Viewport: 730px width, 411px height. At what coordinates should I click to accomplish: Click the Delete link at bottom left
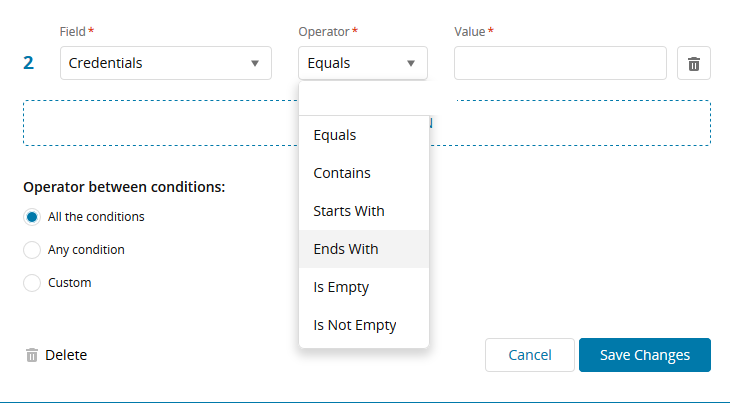coord(66,355)
